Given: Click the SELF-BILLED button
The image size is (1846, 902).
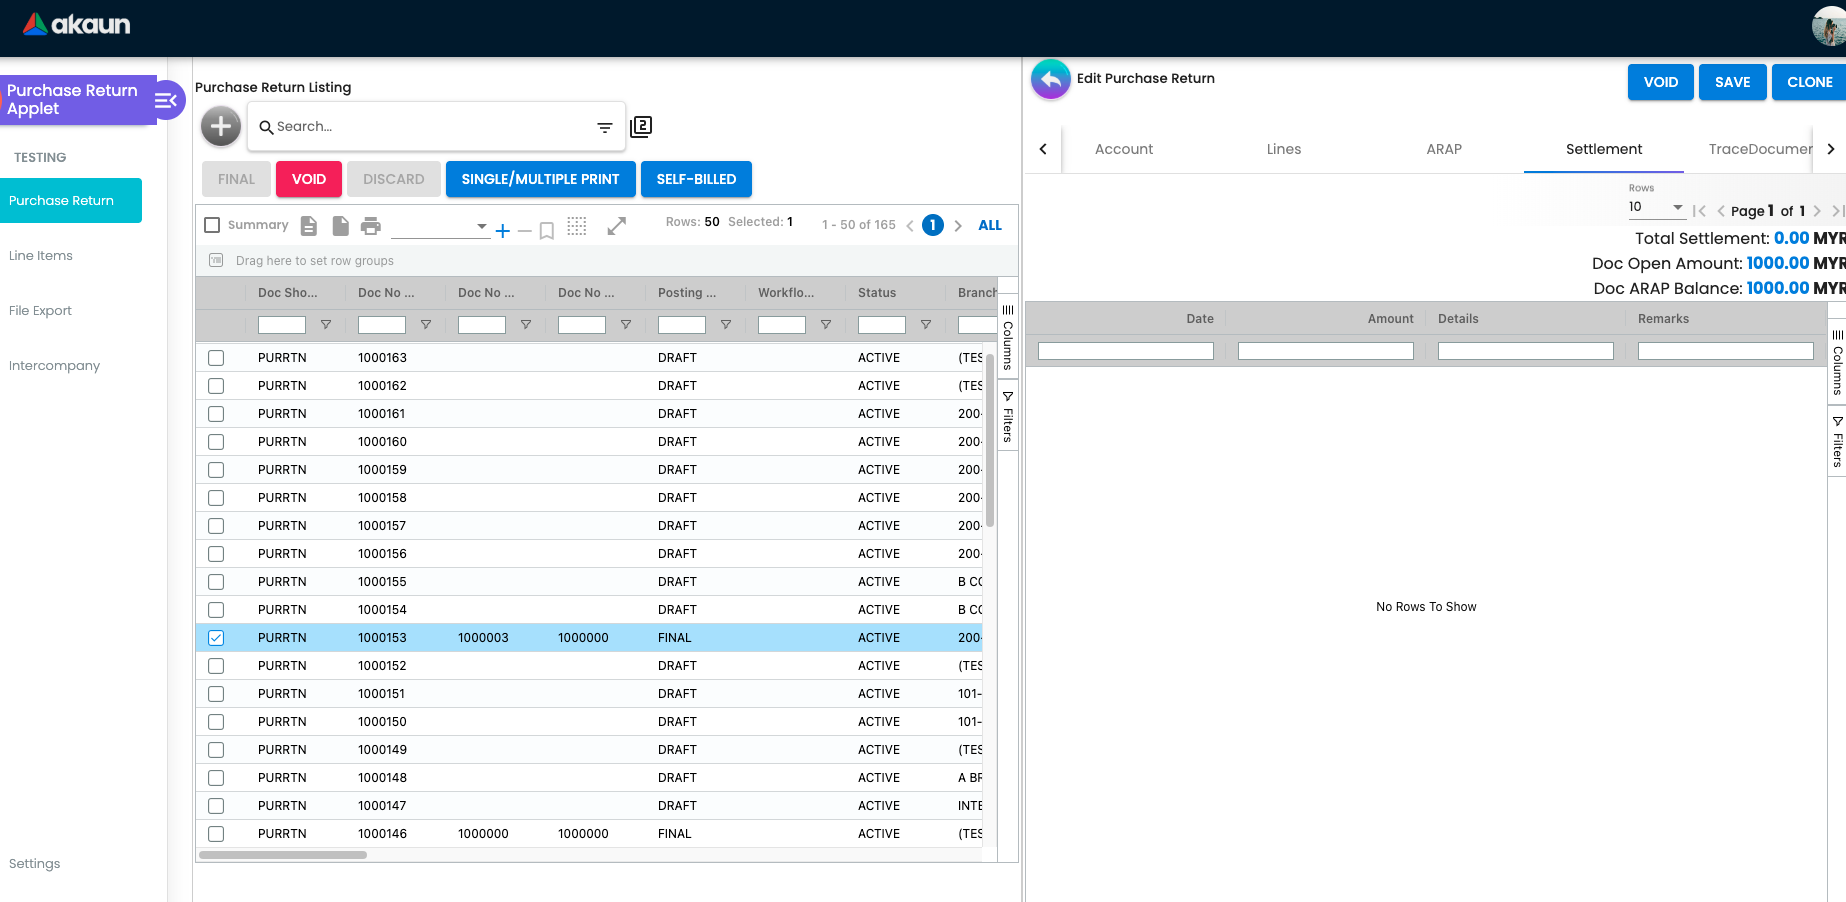Looking at the screenshot, I should (x=696, y=179).
